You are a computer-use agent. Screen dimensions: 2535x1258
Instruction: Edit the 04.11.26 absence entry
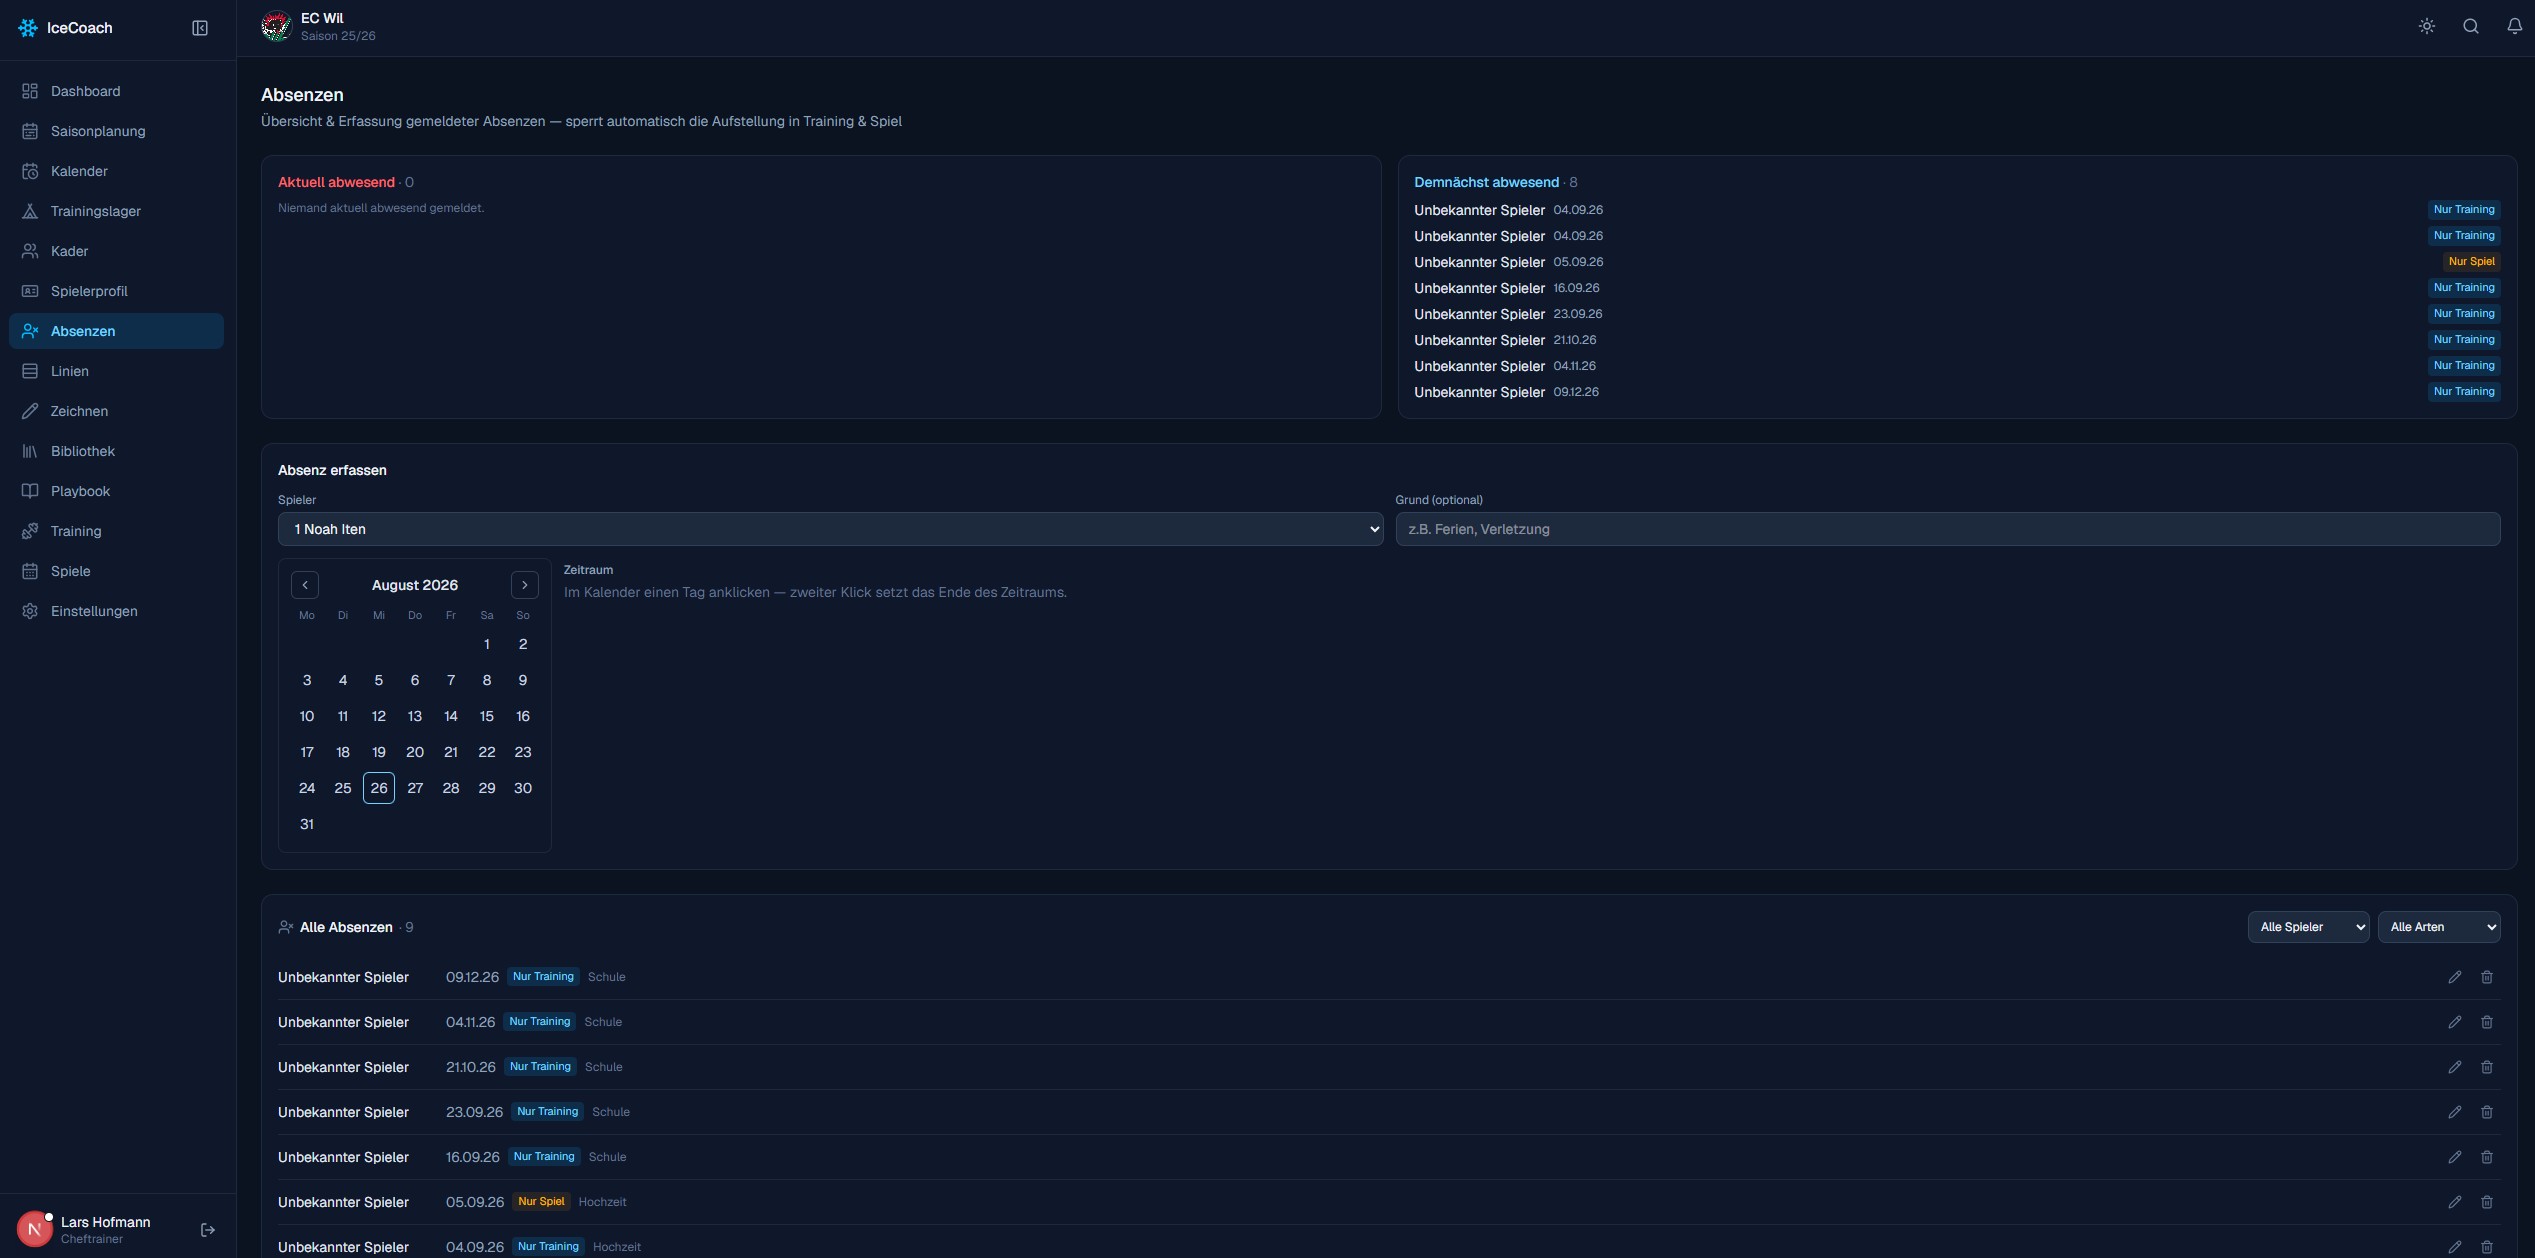[2455, 1022]
